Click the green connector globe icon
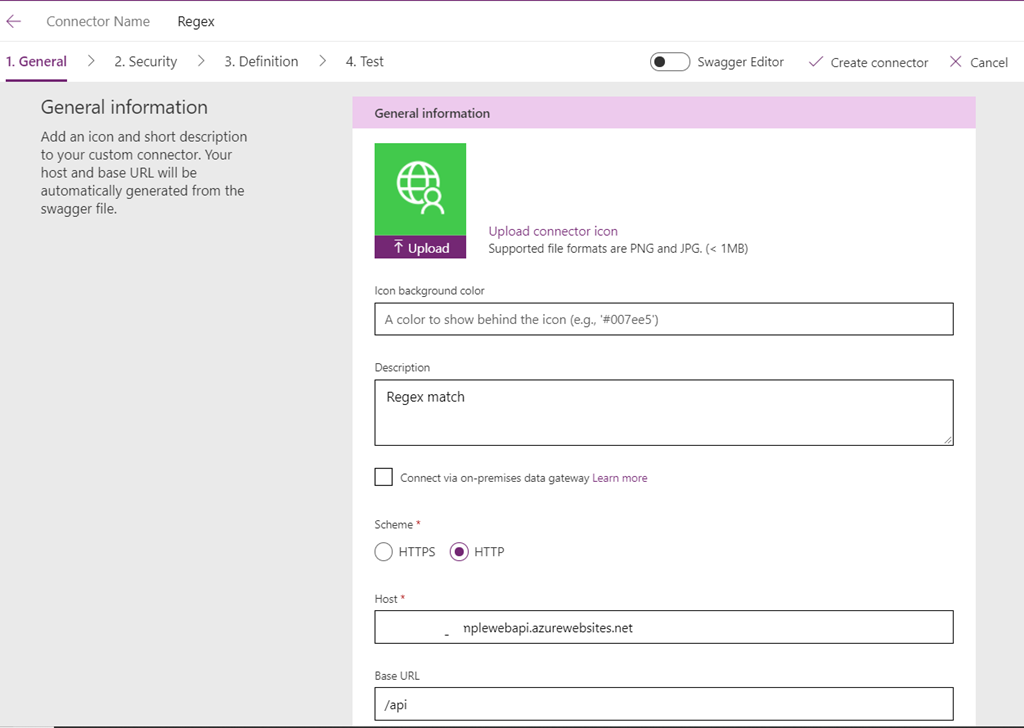The height and width of the screenshot is (728, 1024). [420, 189]
